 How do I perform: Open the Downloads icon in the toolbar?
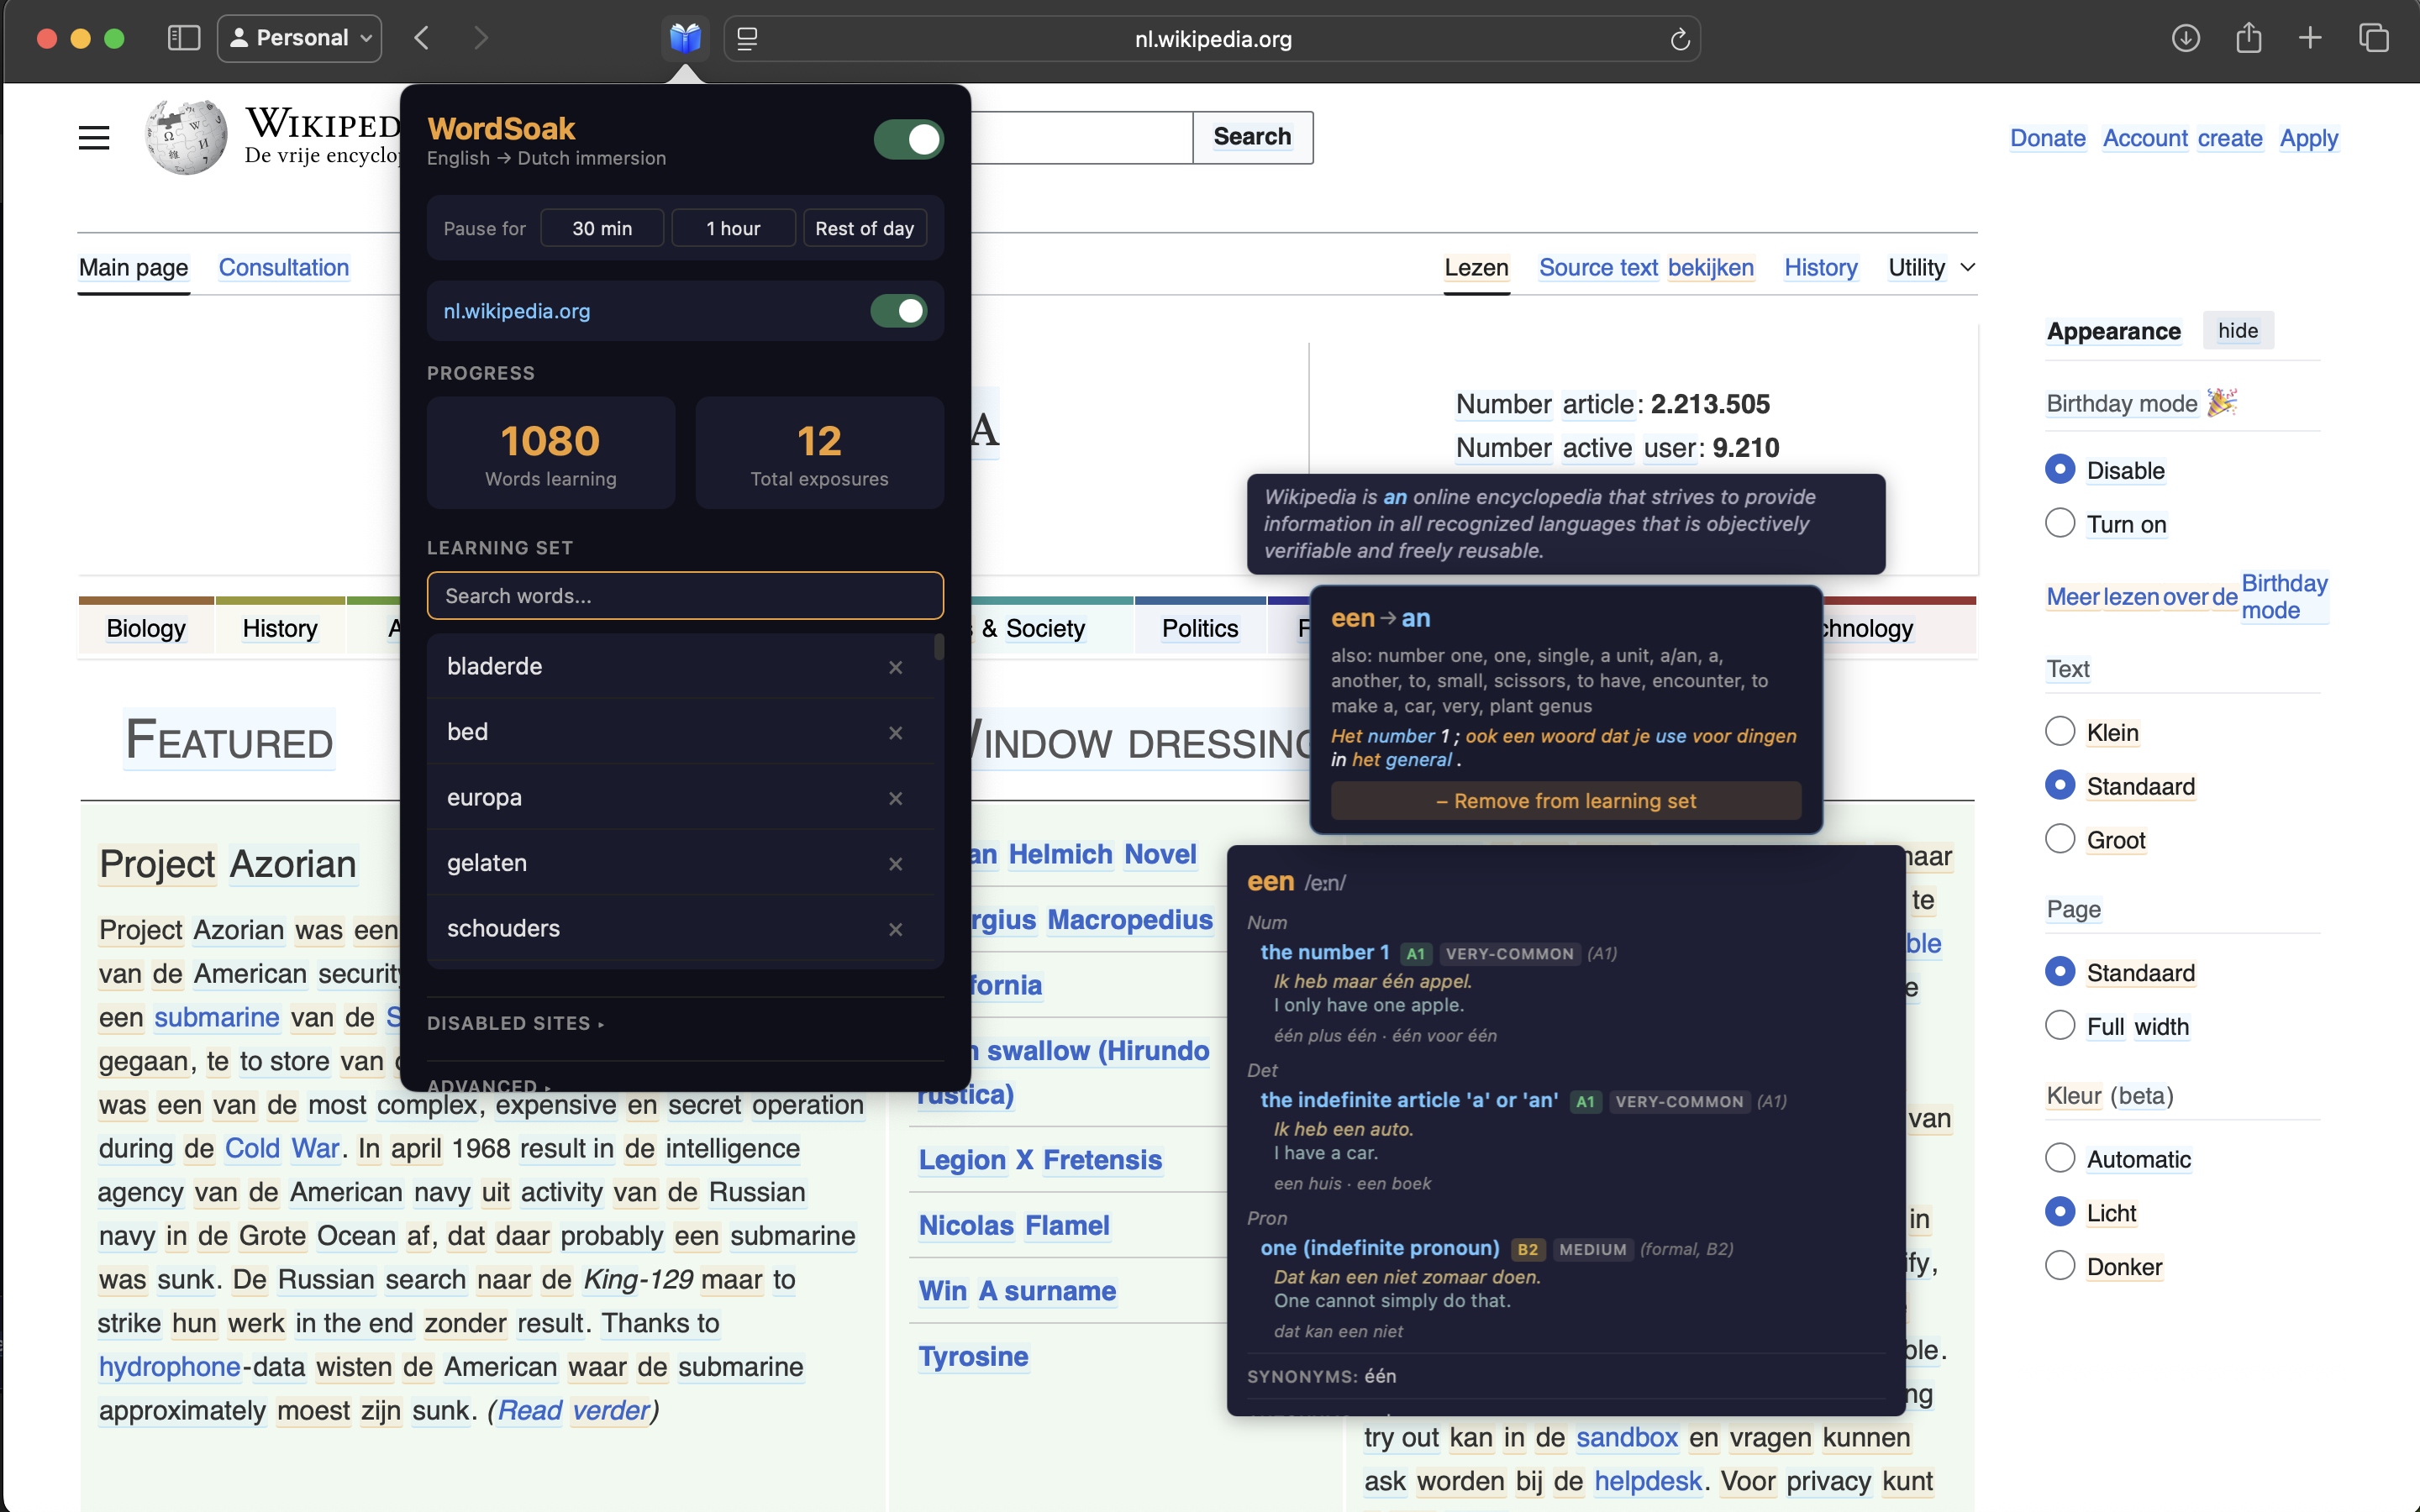tap(2186, 38)
